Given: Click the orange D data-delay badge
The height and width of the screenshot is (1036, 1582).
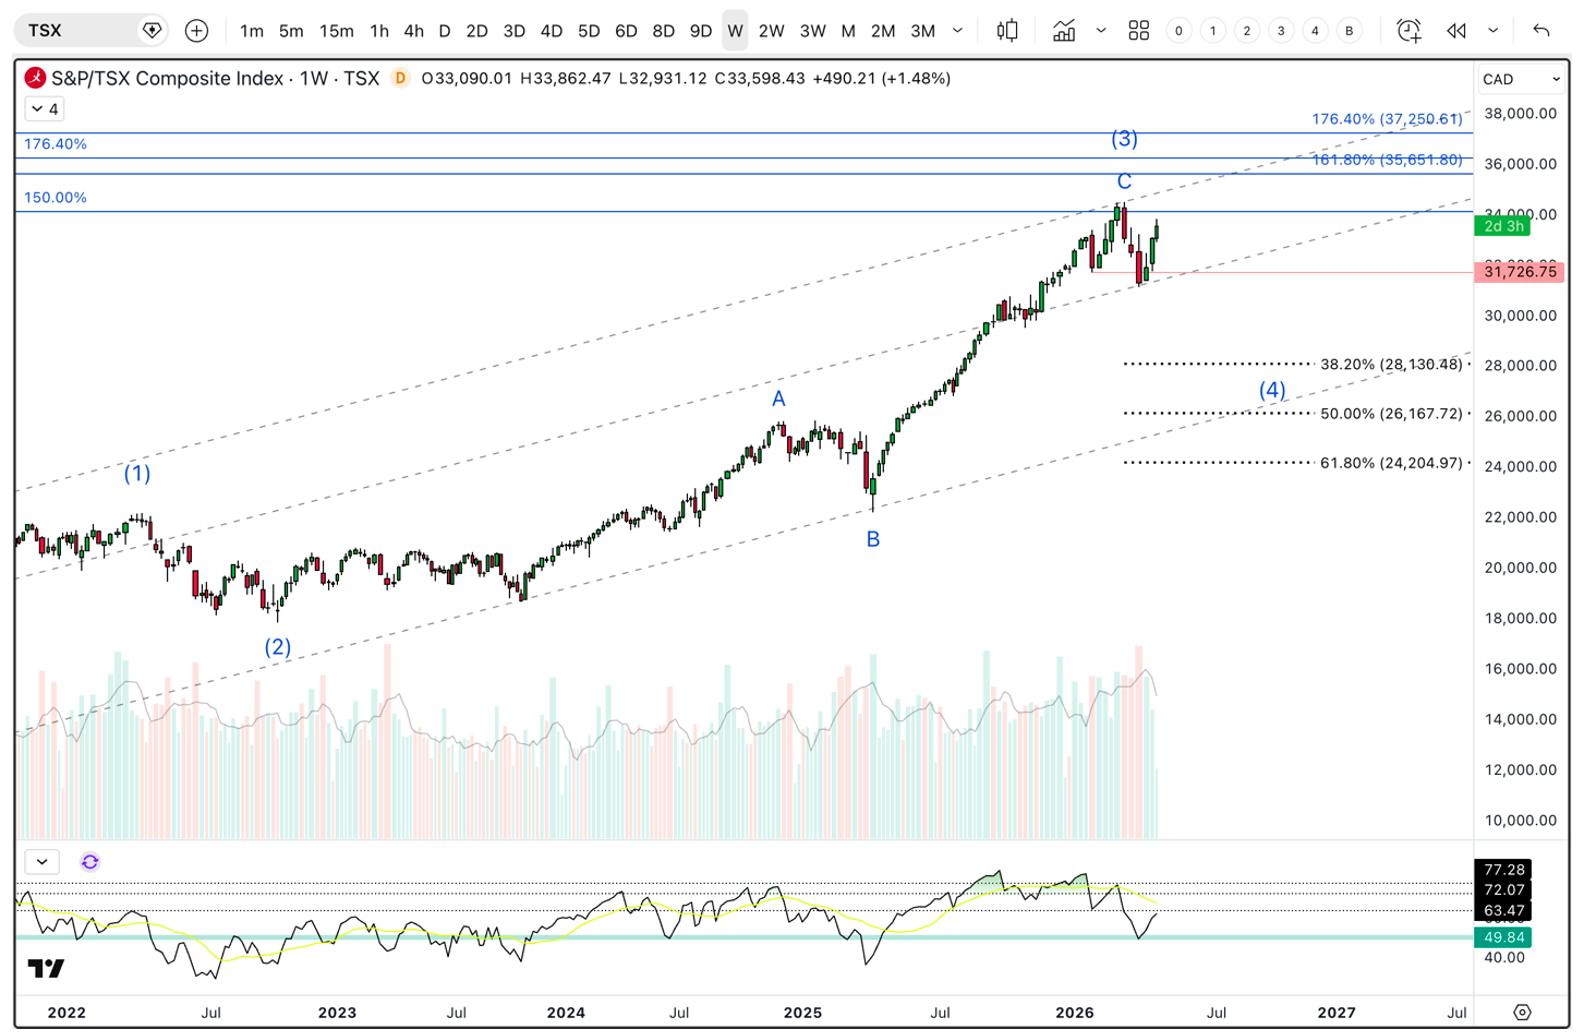Looking at the screenshot, I should (x=401, y=78).
